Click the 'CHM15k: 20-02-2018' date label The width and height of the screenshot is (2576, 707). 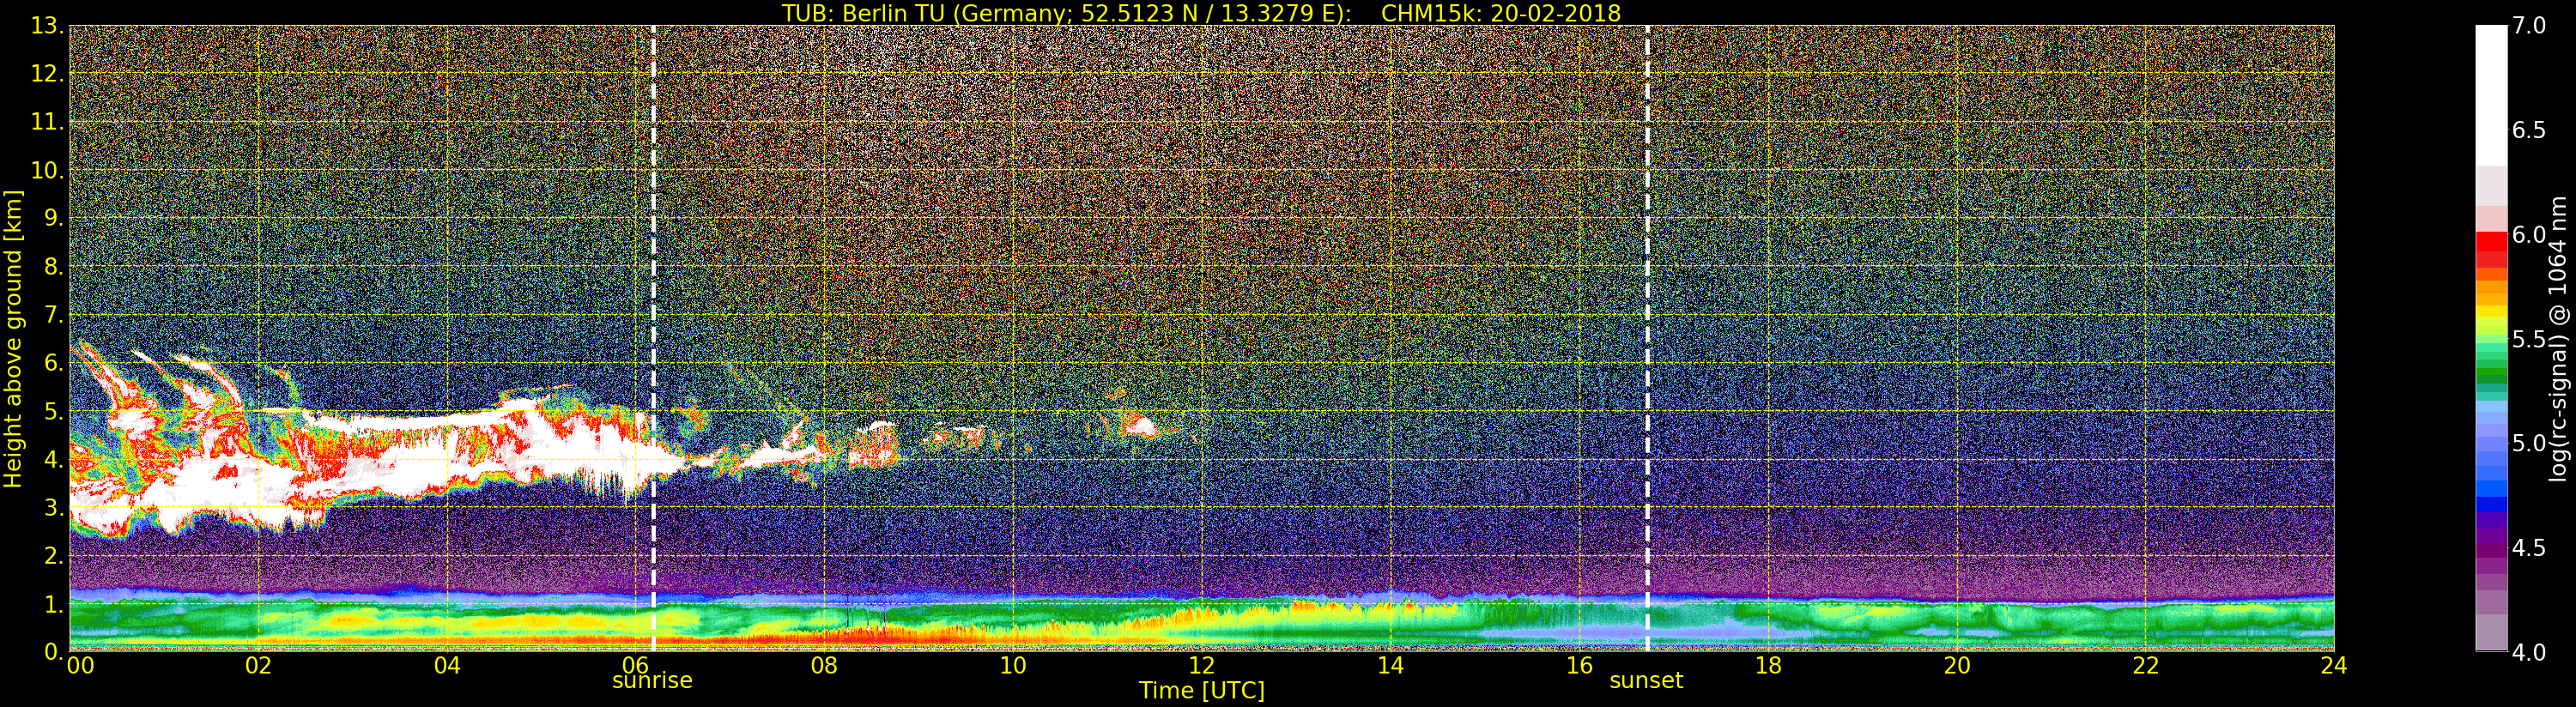pyautogui.click(x=1500, y=13)
